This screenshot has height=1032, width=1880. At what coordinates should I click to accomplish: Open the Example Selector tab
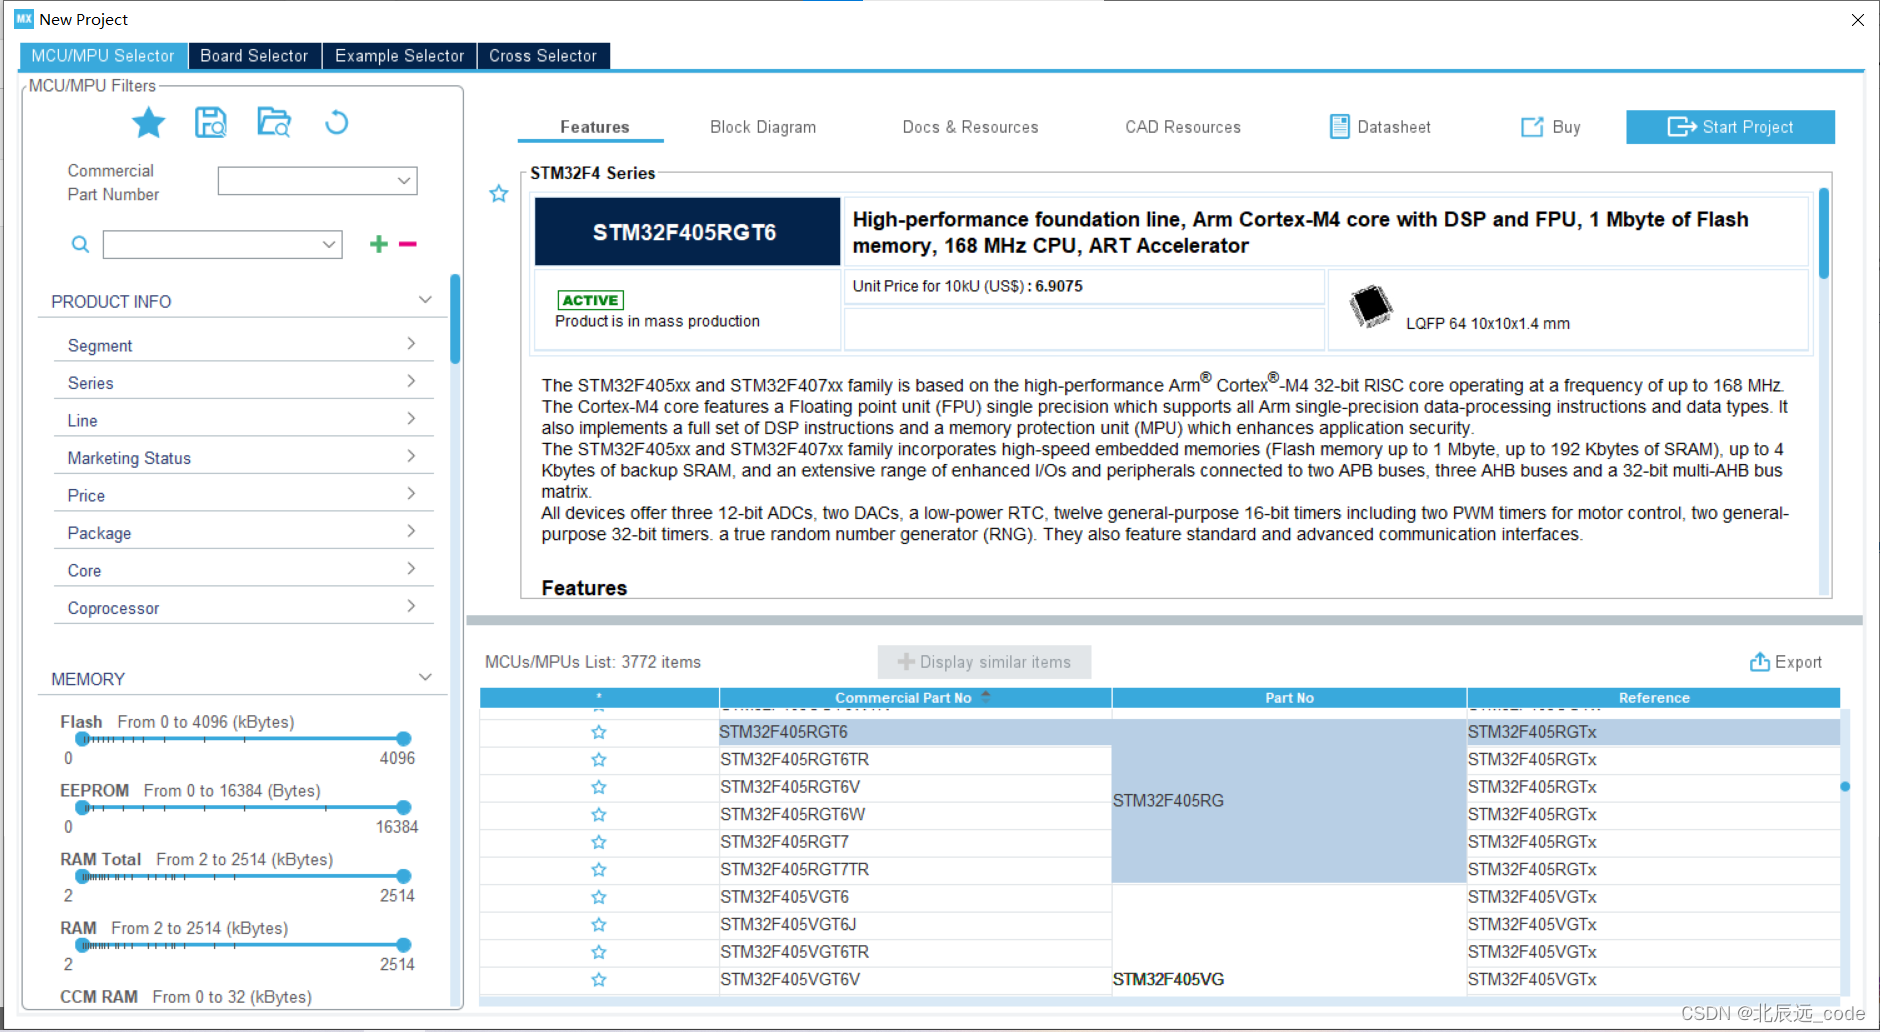[399, 56]
